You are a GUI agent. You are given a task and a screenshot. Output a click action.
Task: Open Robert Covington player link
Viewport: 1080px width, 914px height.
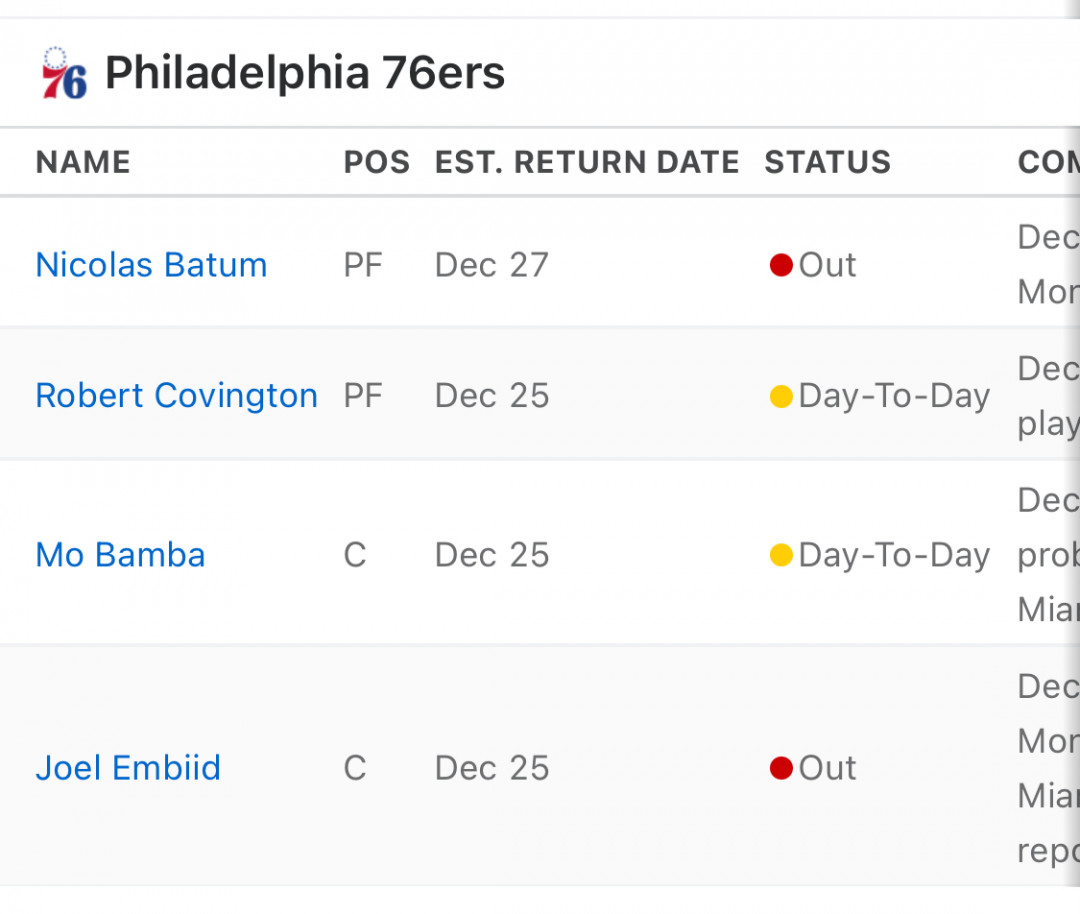click(176, 396)
